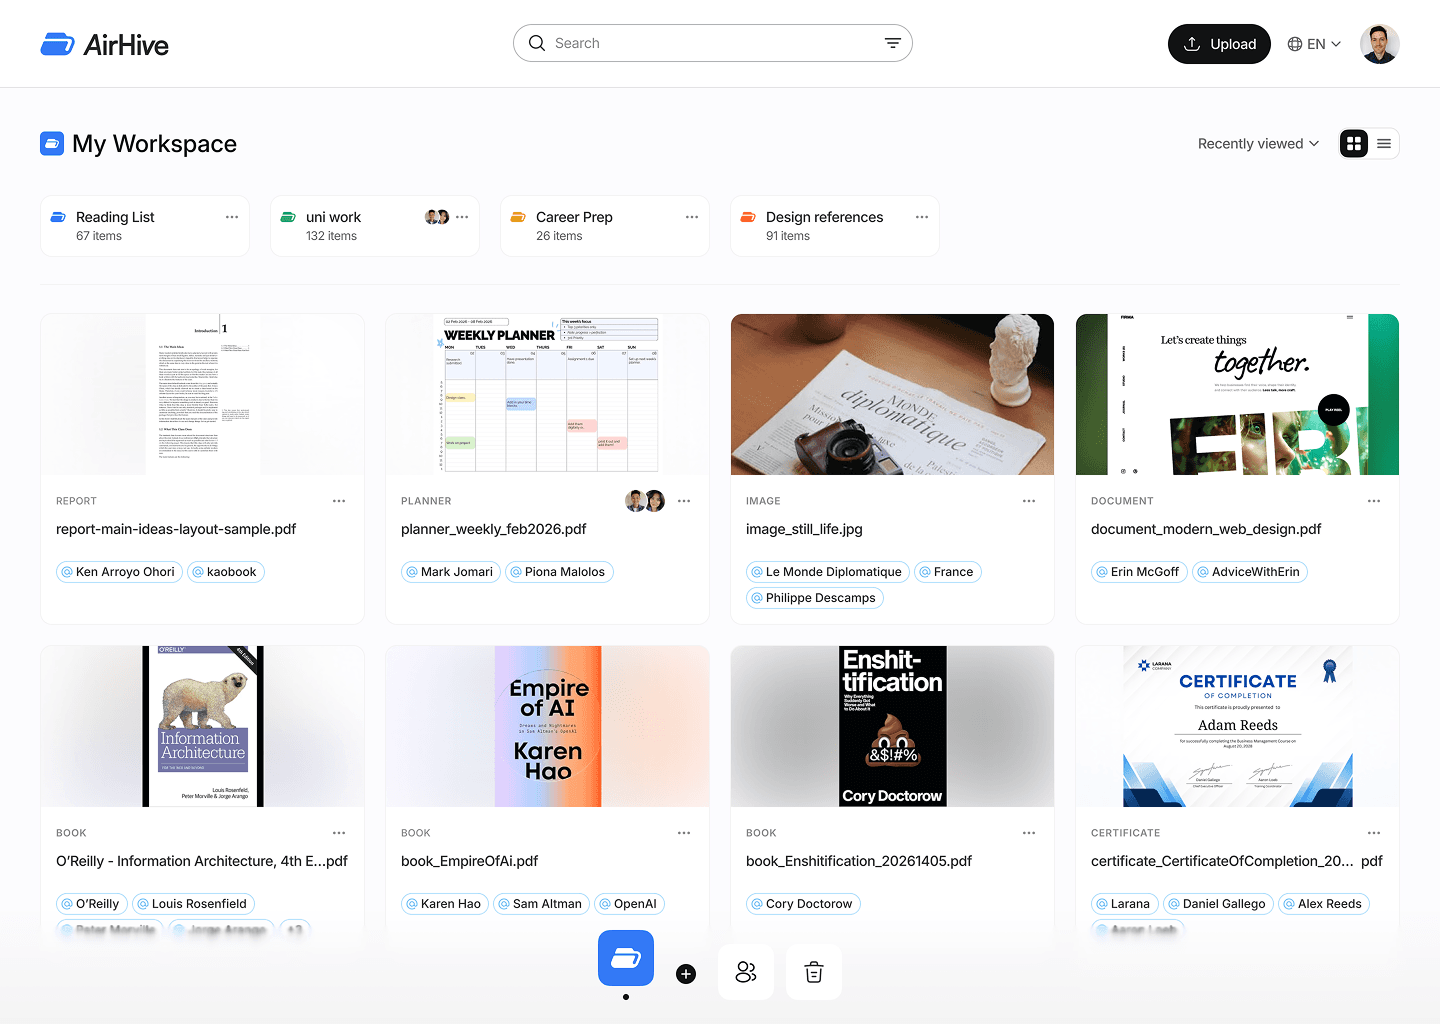Select the Louis Rosenfeld tag

[194, 904]
